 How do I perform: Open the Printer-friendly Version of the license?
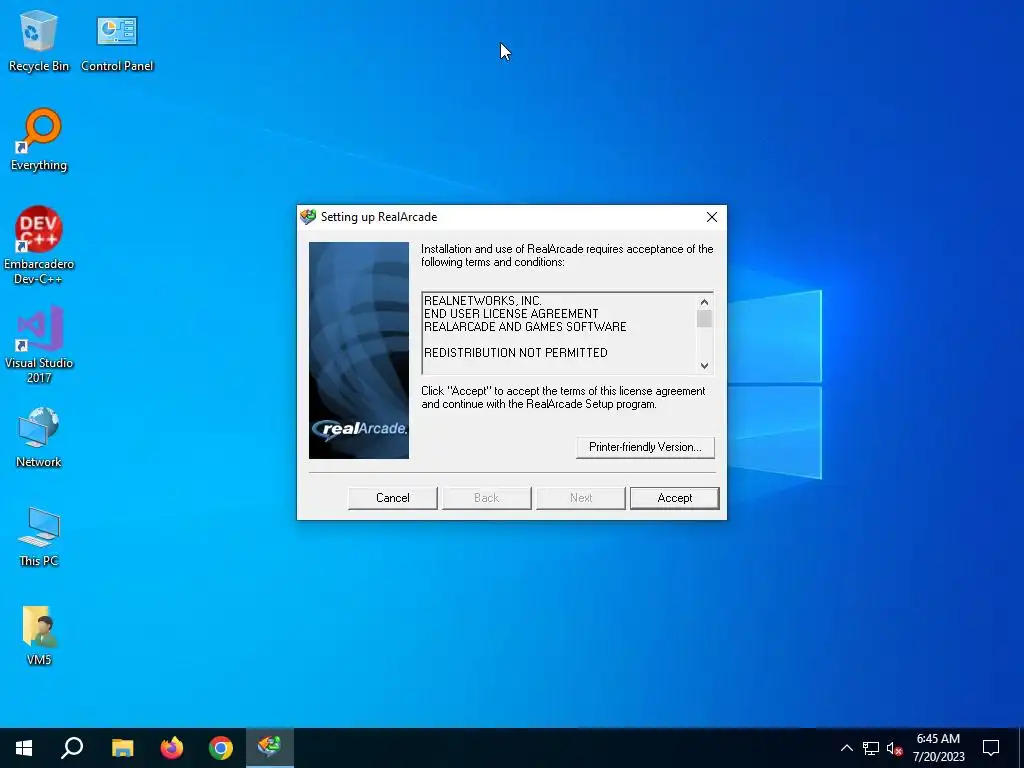tap(645, 447)
